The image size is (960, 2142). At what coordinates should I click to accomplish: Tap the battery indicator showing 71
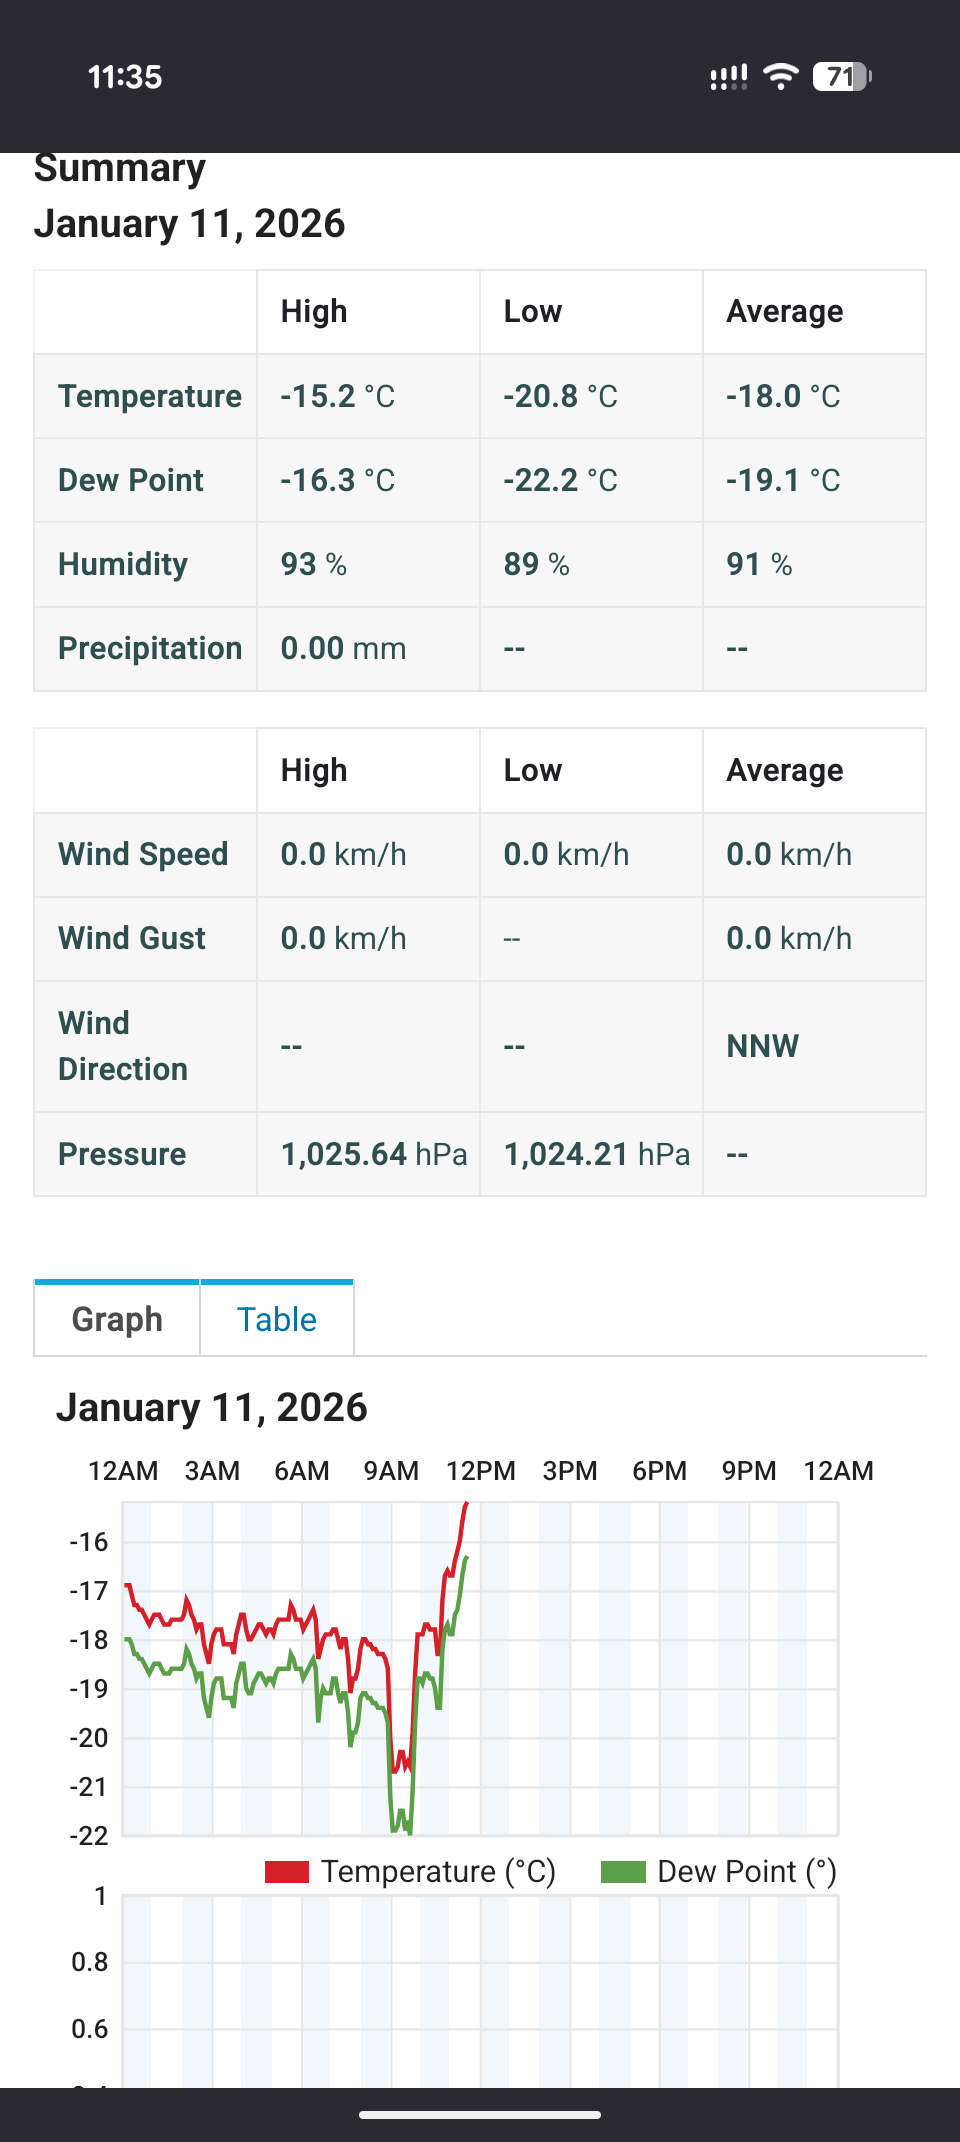(842, 77)
